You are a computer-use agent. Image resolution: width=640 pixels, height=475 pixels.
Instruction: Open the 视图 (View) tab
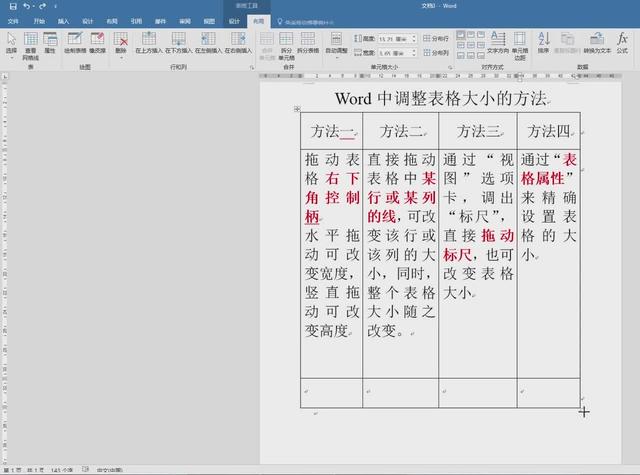209,21
